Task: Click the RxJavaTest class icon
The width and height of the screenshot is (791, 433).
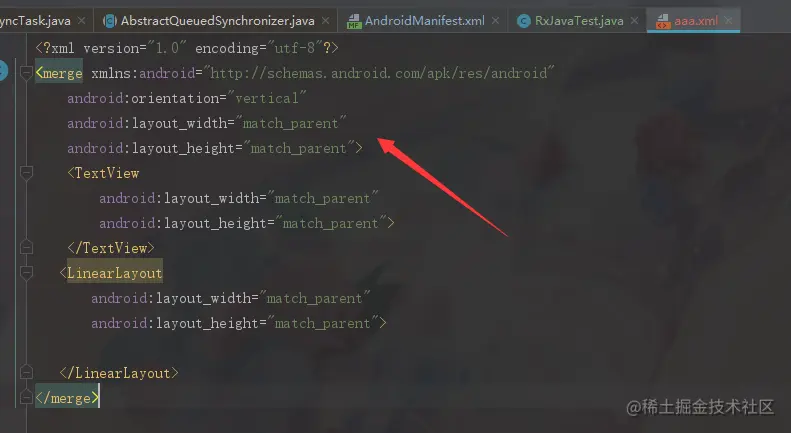Action: click(x=524, y=21)
